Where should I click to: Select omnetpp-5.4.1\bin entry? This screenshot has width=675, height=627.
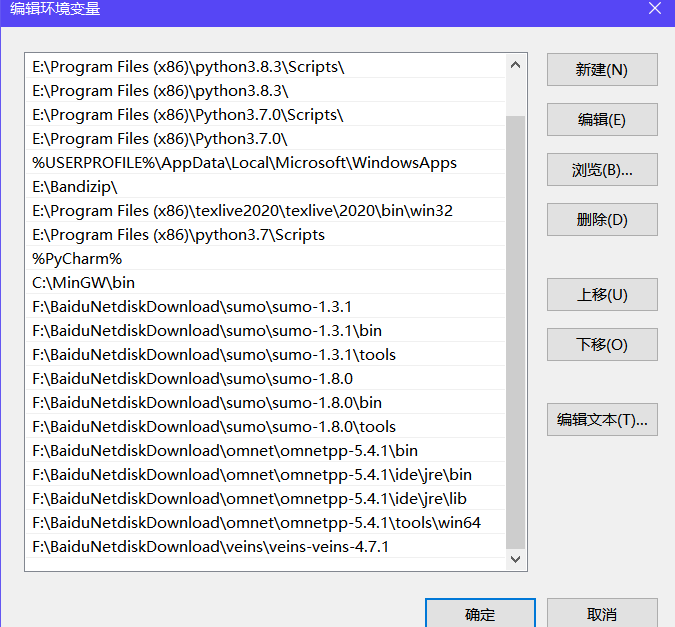coord(266,450)
